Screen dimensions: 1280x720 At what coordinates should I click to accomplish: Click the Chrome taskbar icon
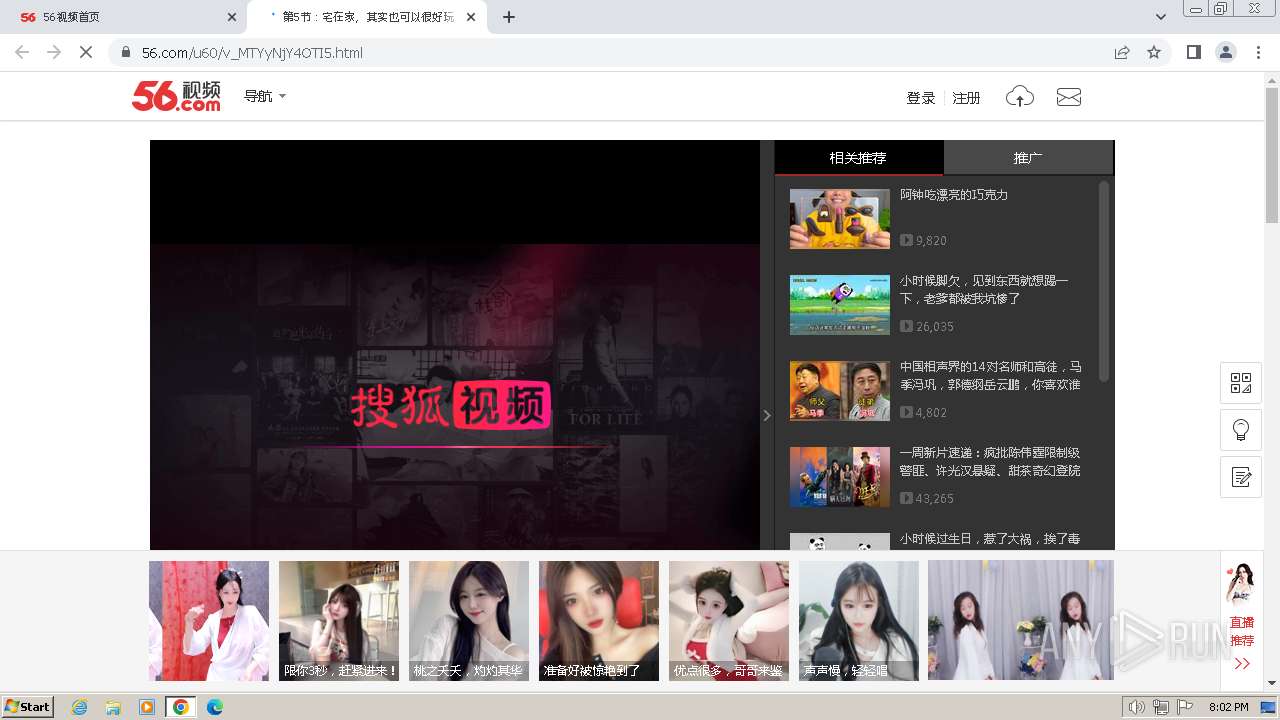pos(181,707)
